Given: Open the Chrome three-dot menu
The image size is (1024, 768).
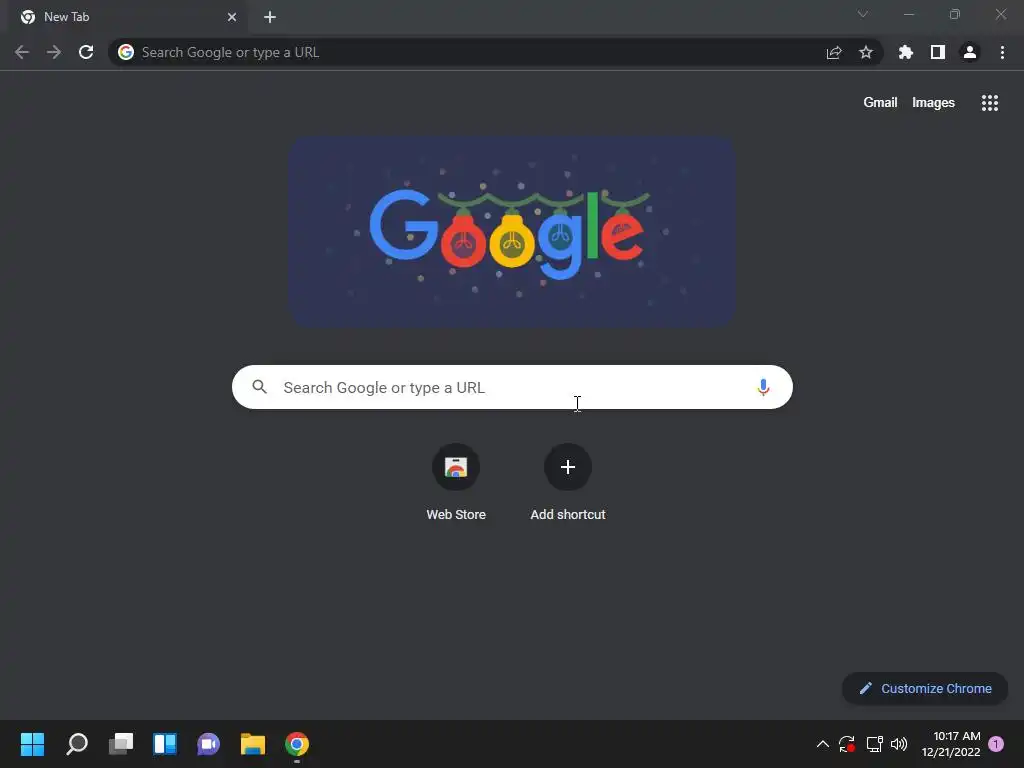Looking at the screenshot, I should pos(1002,52).
